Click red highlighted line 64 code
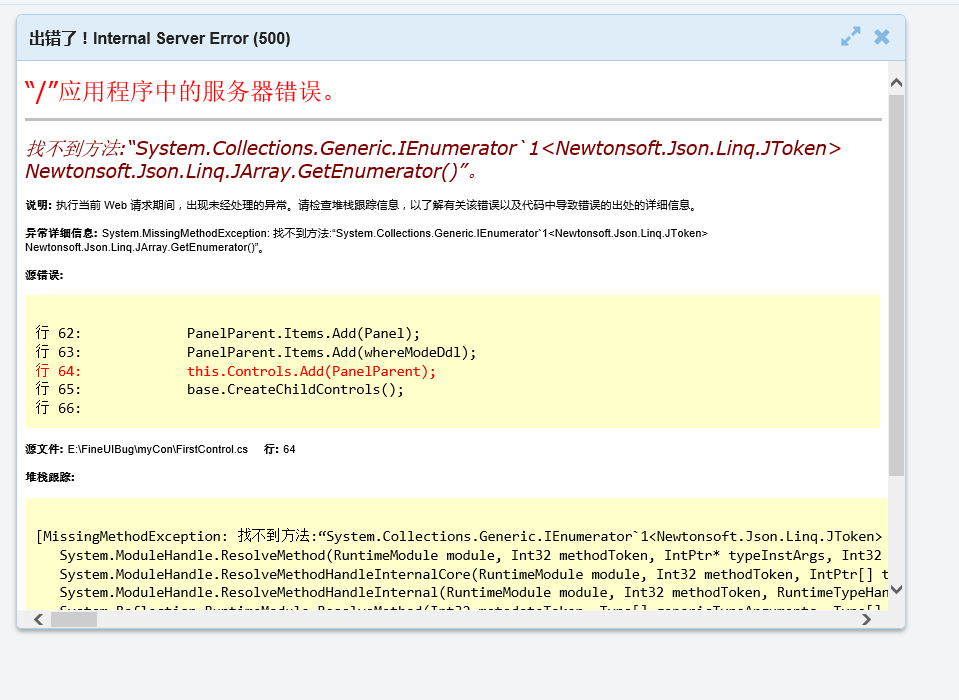This screenshot has width=959, height=700. point(311,371)
